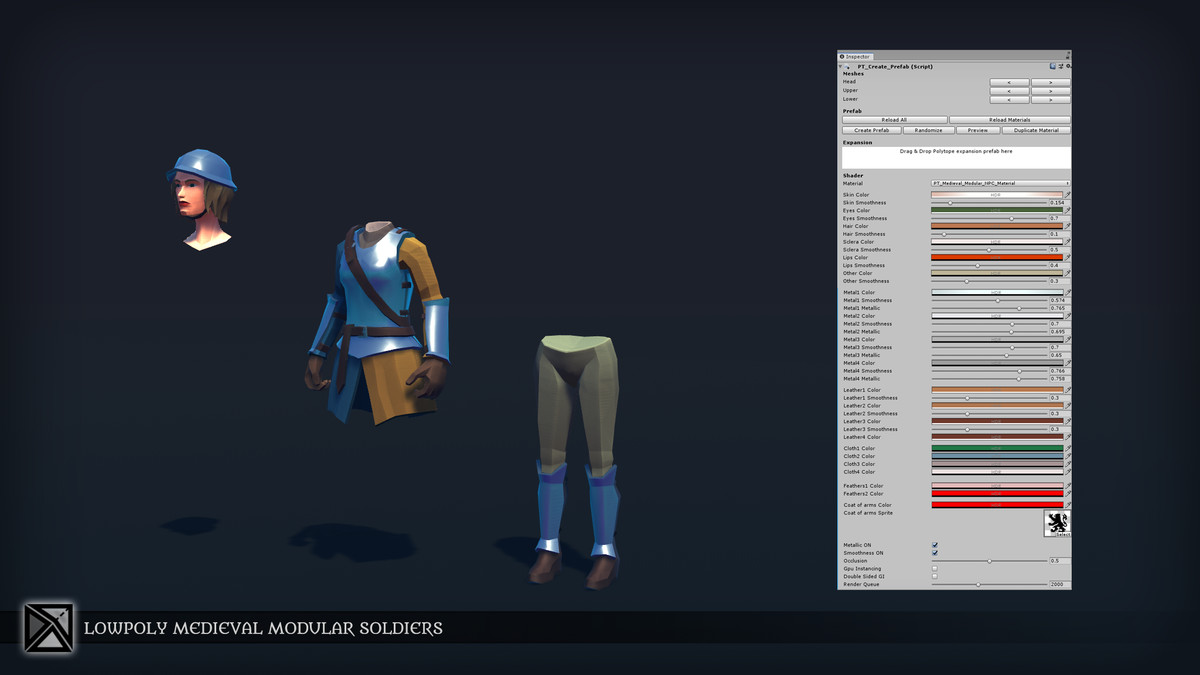Click the previous arrow for Upper mesh
This screenshot has height=675, width=1200.
click(x=1009, y=90)
